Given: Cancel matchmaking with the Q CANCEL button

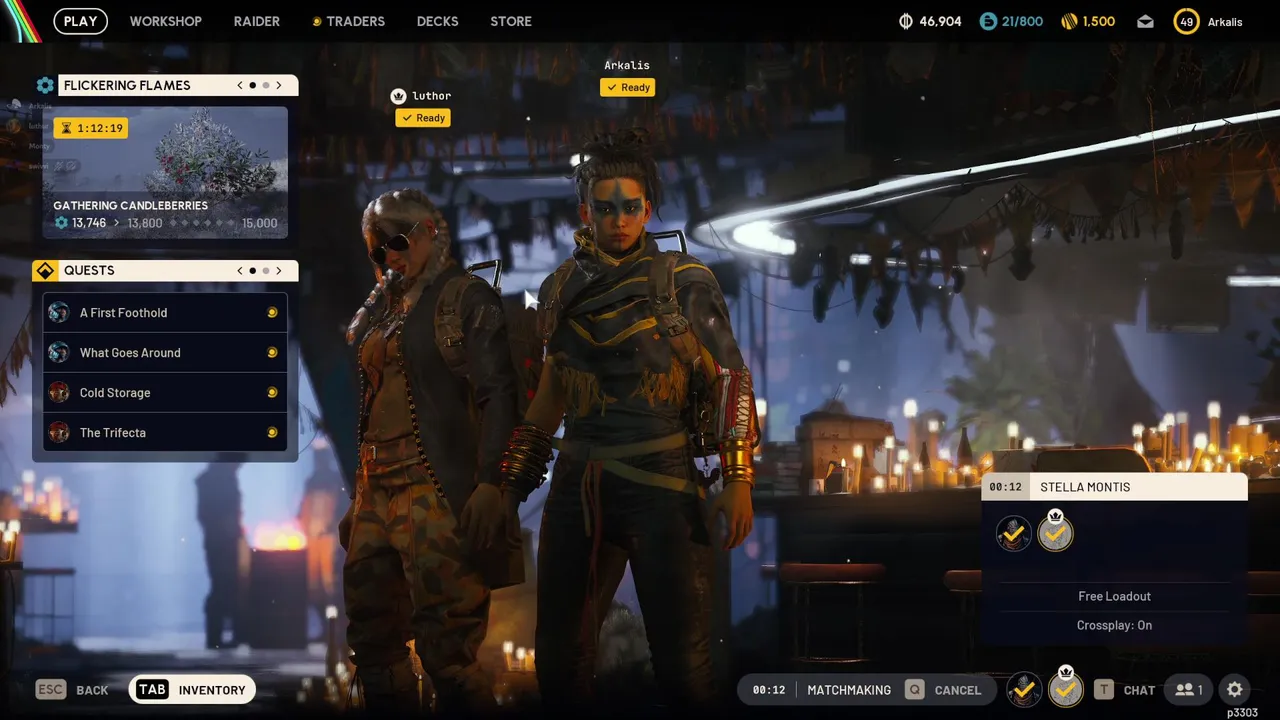Looking at the screenshot, I should (x=943, y=690).
